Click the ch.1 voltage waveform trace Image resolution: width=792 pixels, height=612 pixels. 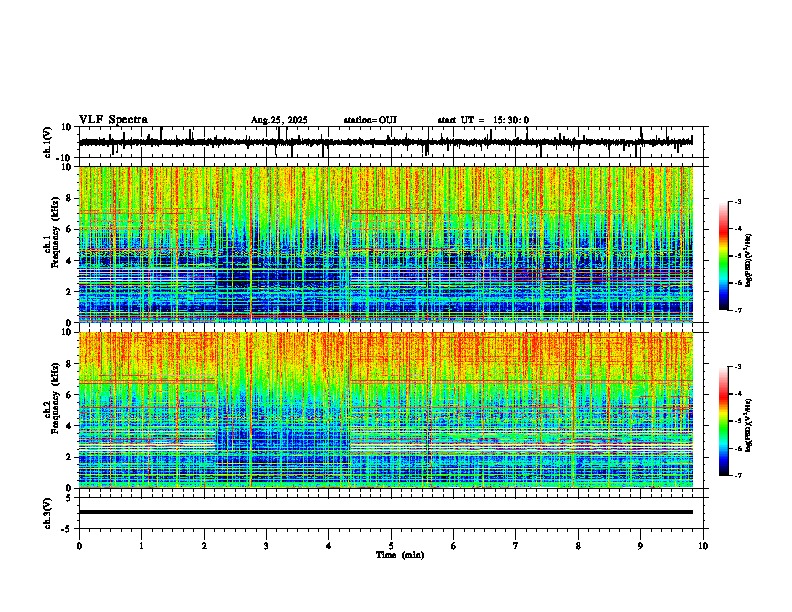(x=385, y=142)
